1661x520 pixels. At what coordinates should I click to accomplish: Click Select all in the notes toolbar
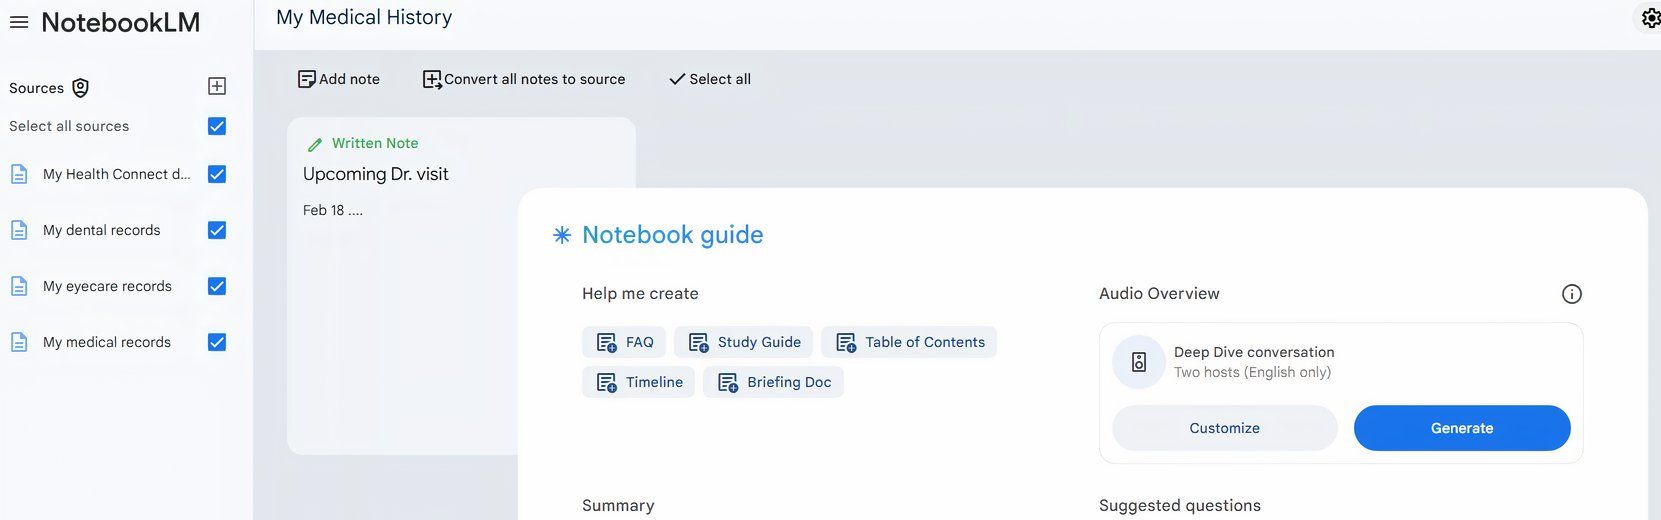710,79
